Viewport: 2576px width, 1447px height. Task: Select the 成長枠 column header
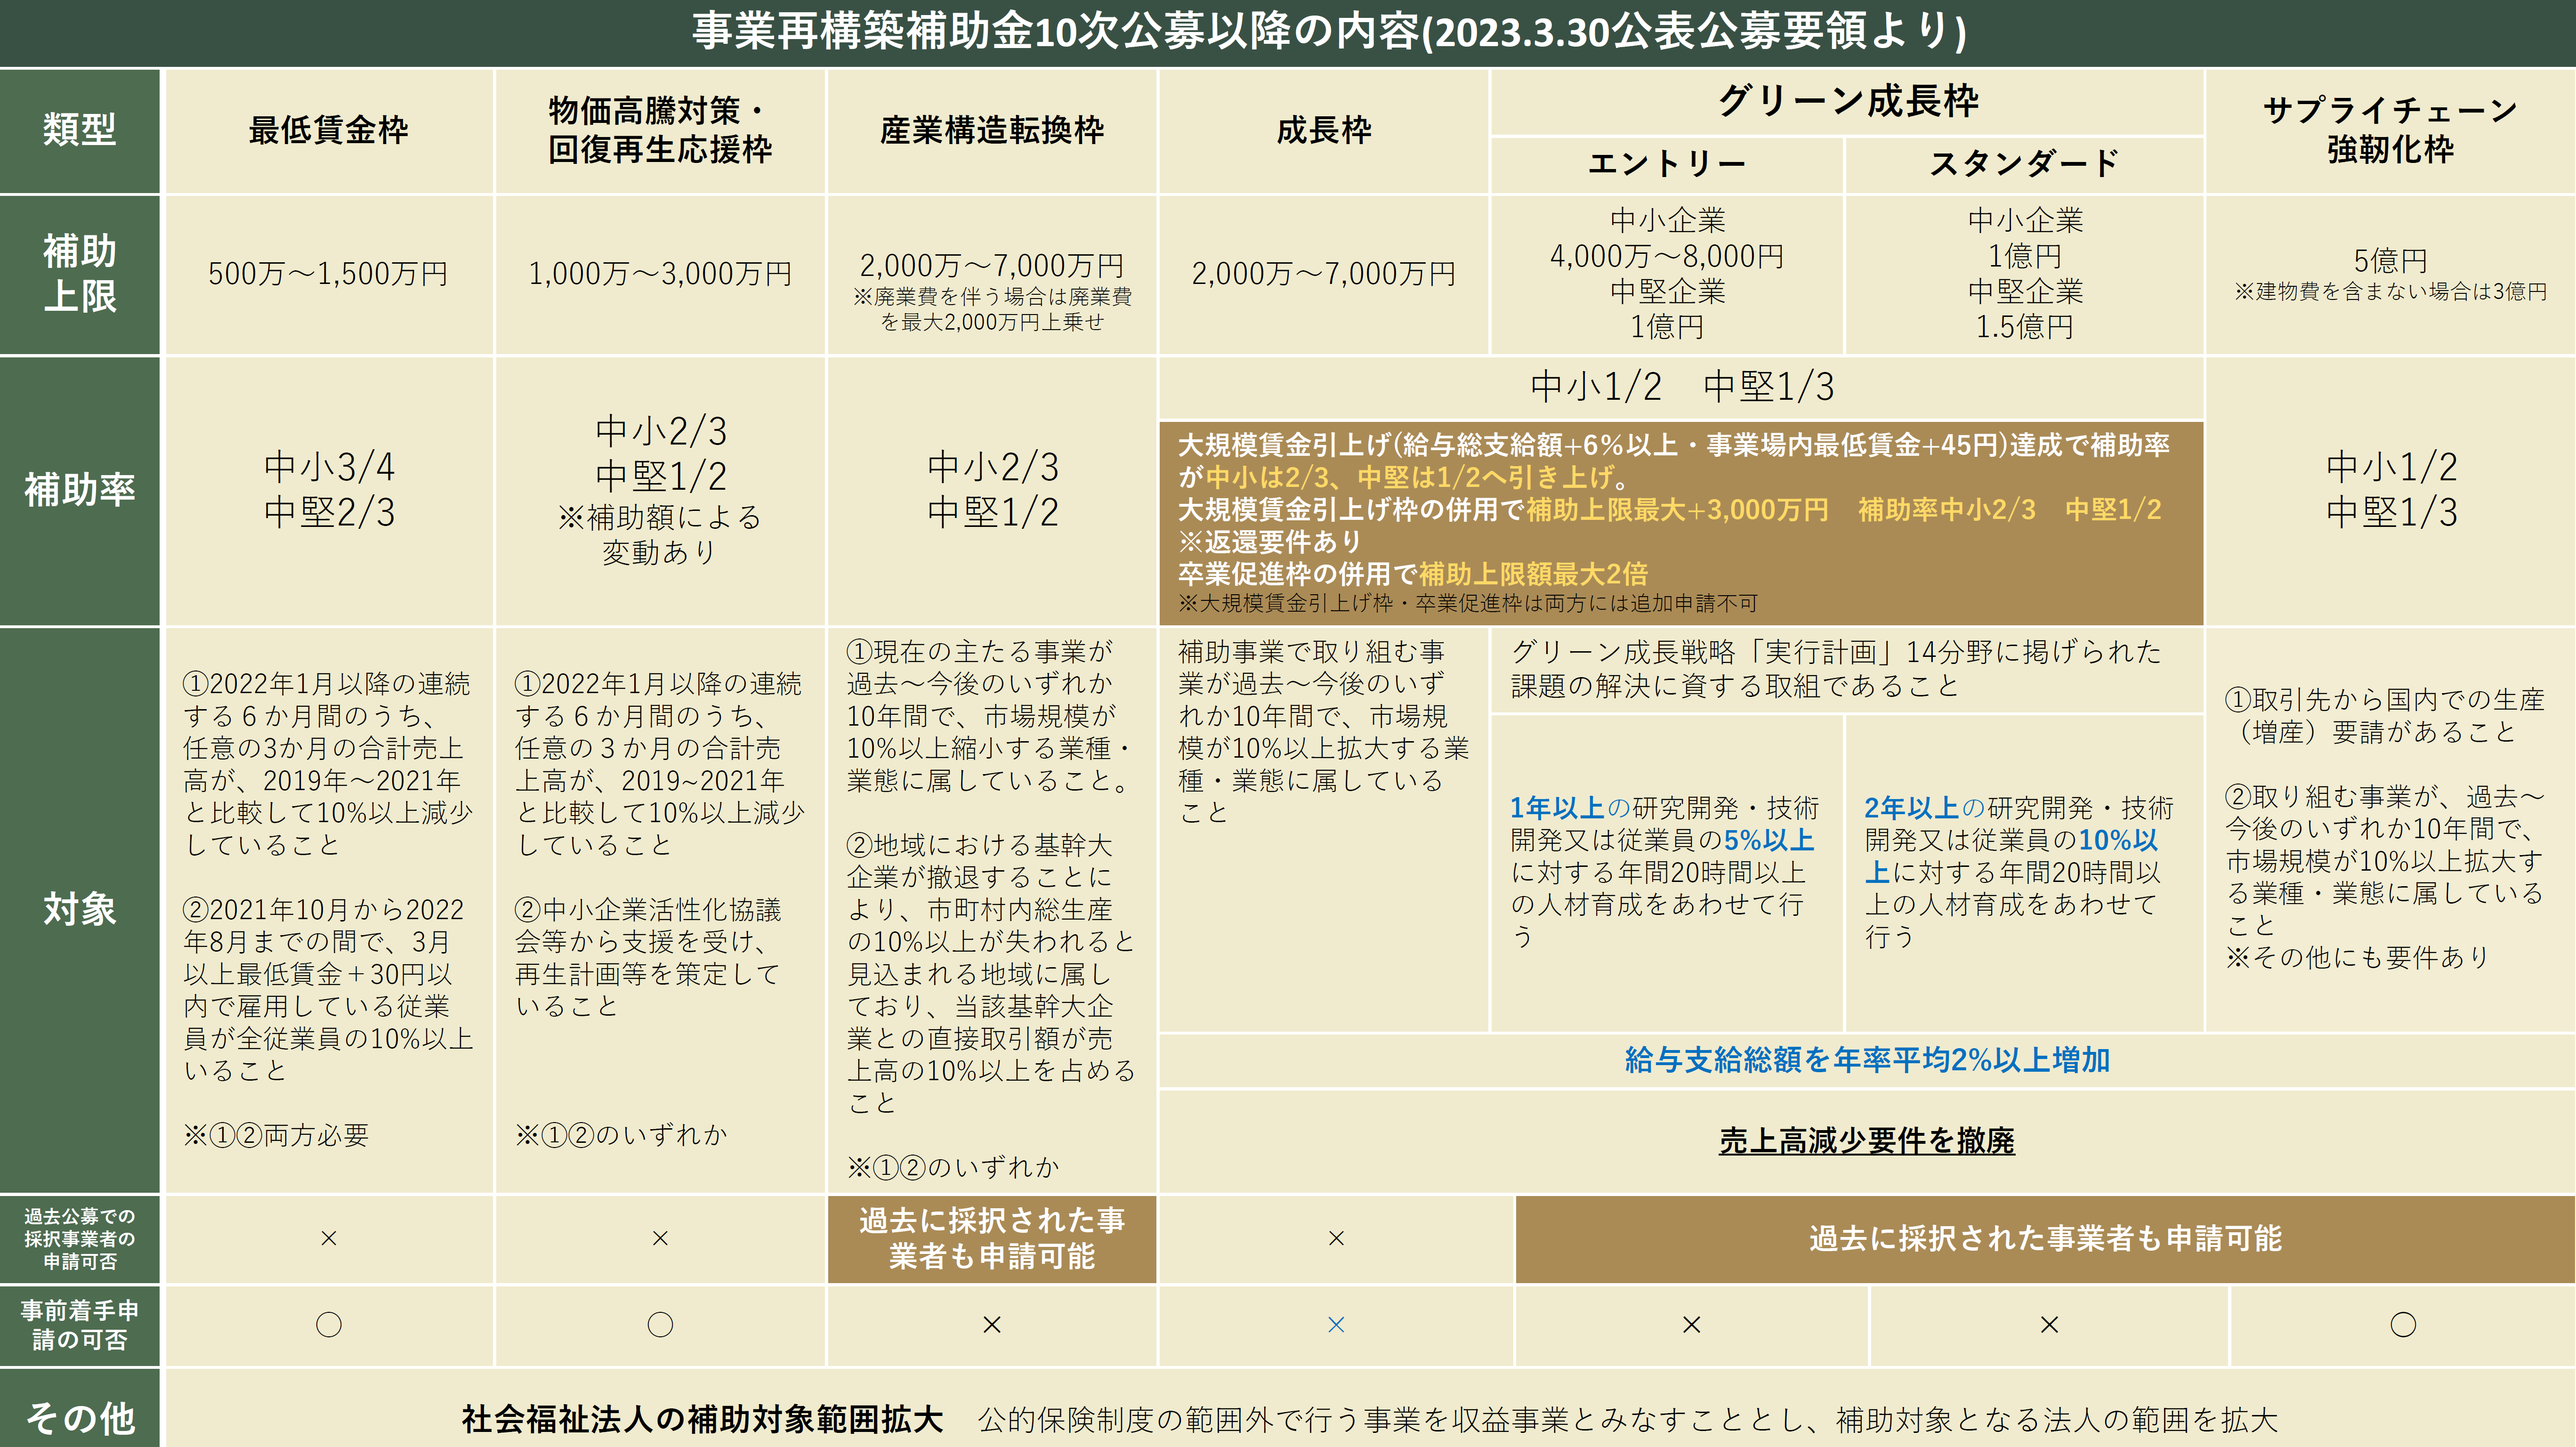[x=1324, y=130]
